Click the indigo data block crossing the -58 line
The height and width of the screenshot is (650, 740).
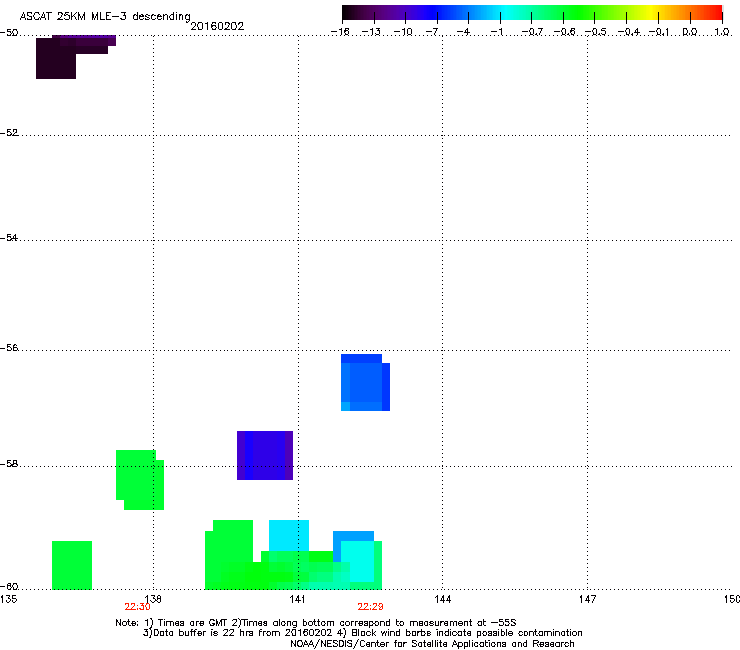click(265, 456)
